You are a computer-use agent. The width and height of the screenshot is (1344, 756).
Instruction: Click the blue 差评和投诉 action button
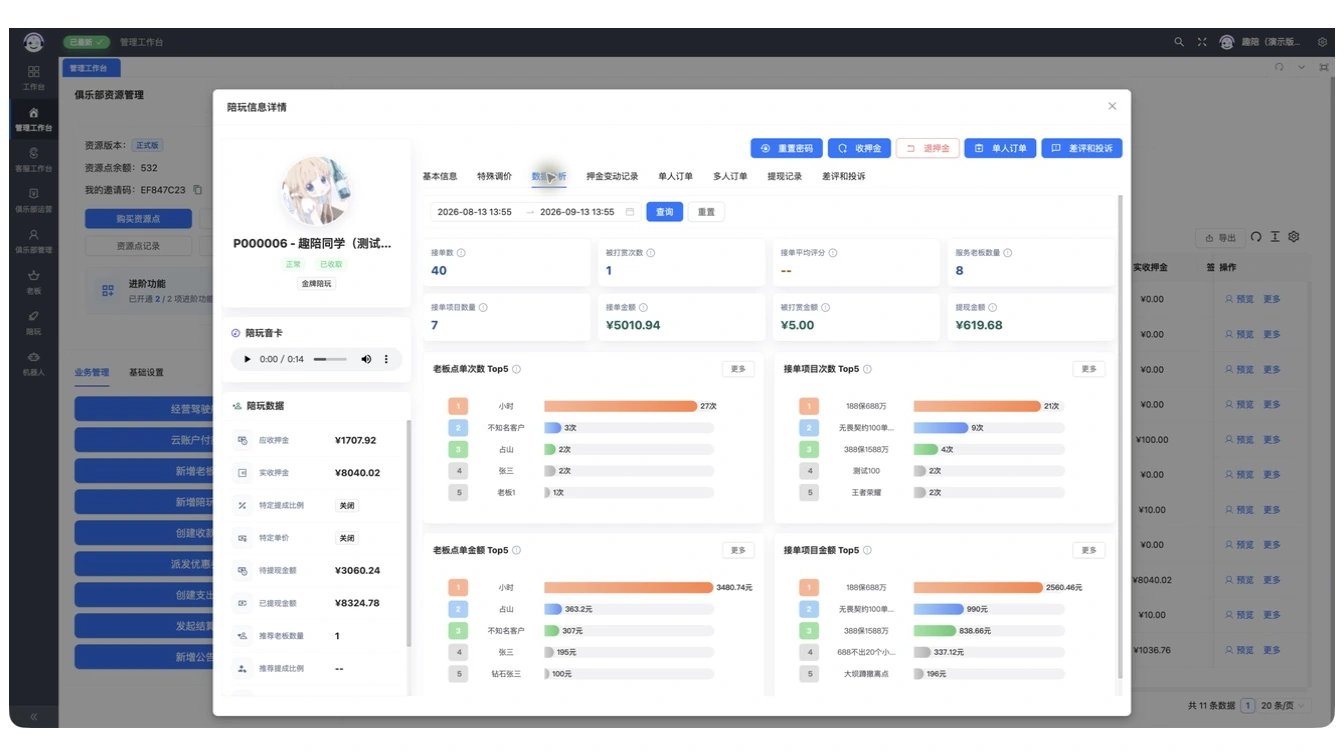[1082, 148]
